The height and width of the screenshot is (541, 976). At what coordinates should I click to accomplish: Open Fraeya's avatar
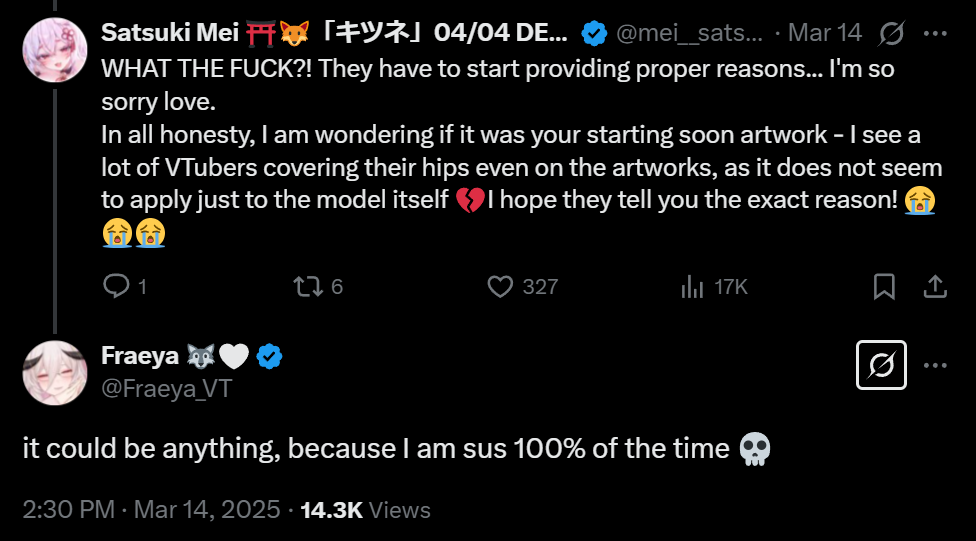55,373
